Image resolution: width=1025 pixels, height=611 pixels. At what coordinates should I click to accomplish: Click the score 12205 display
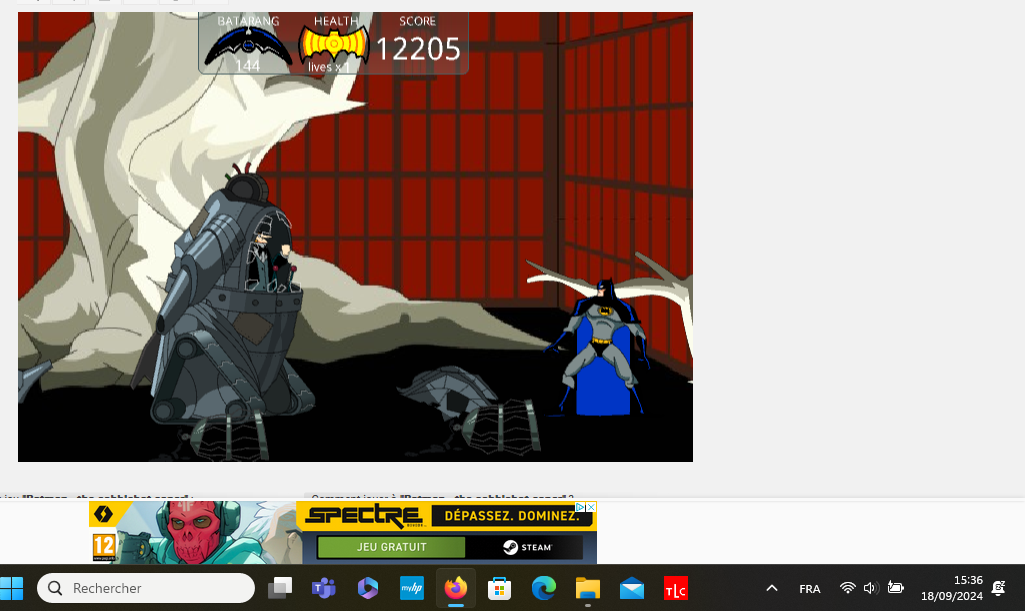tap(418, 48)
